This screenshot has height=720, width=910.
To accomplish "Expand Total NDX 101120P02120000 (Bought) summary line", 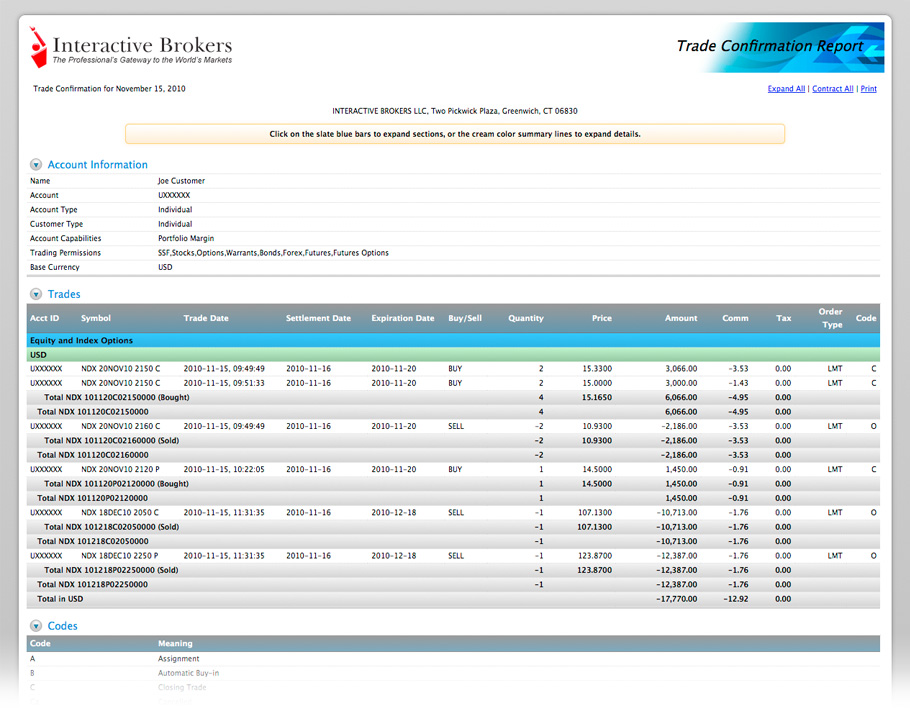I will pos(453,484).
